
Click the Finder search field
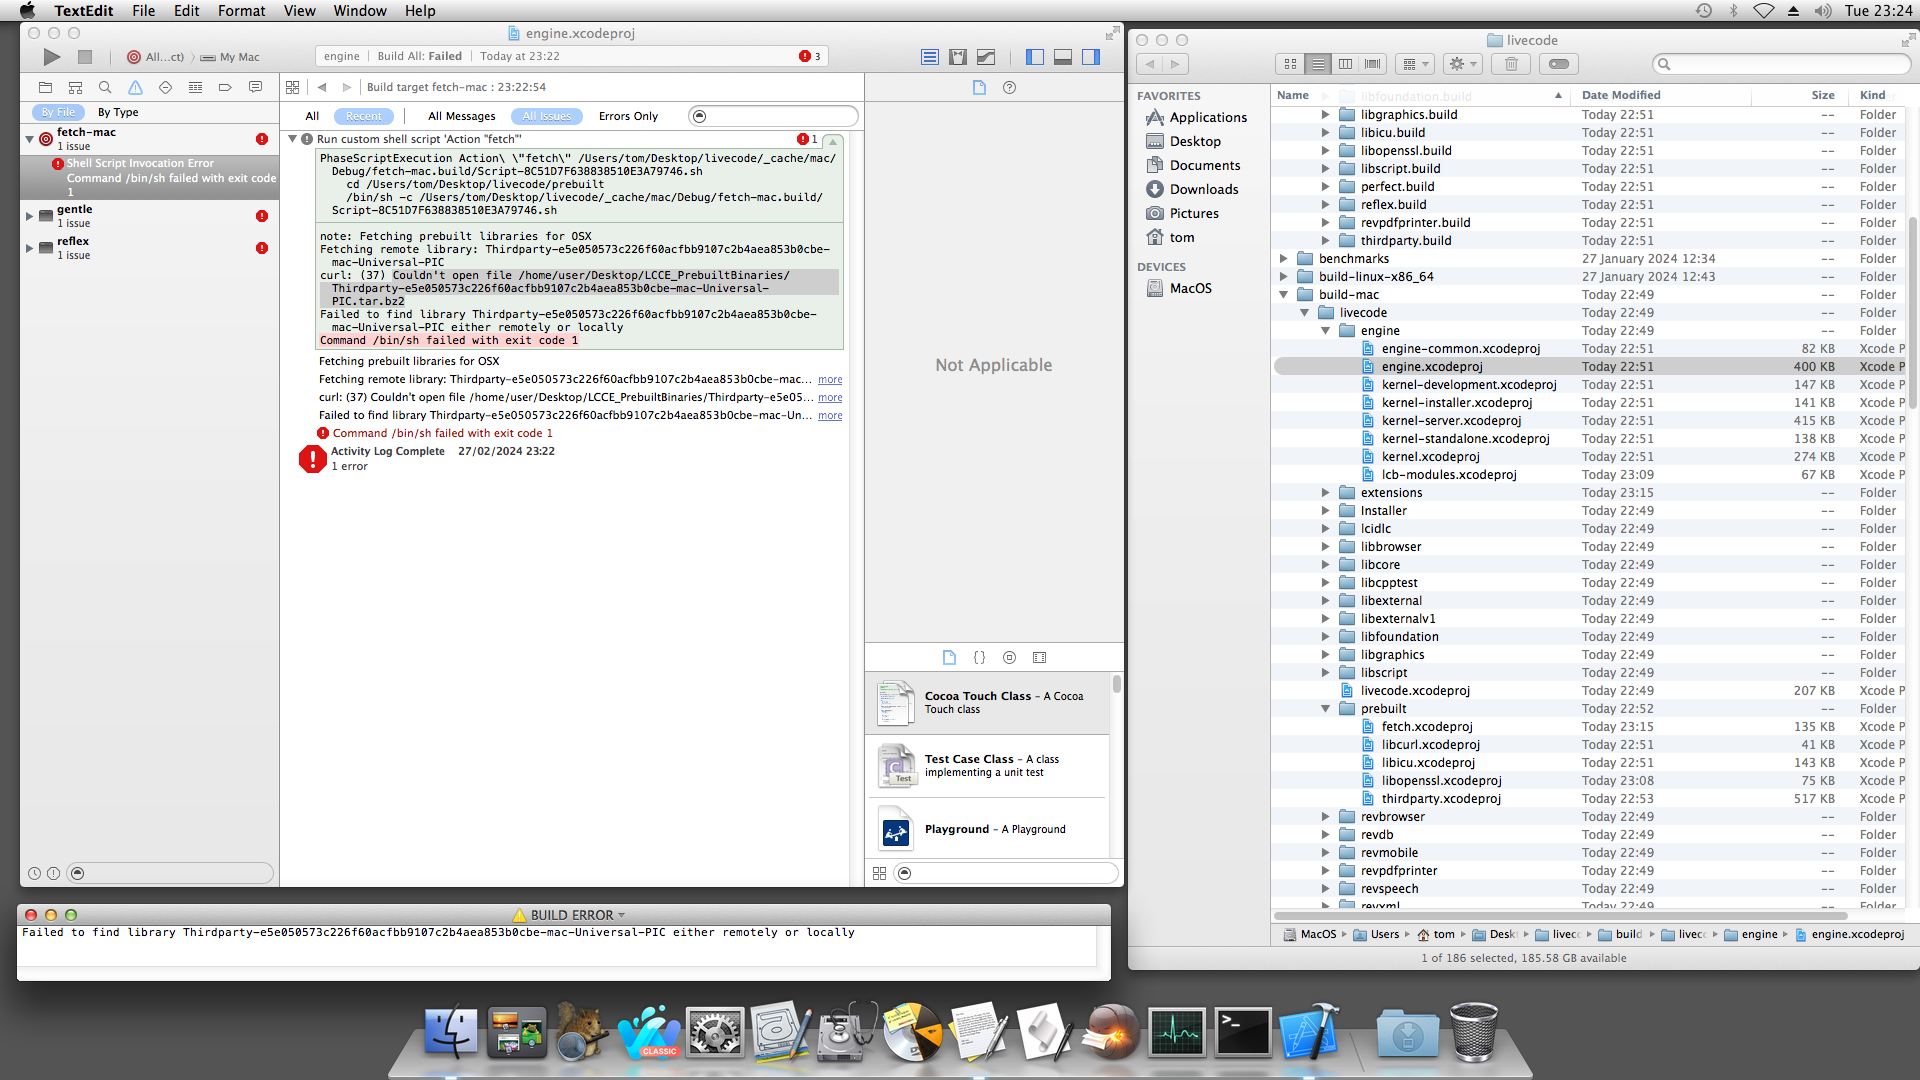(x=1781, y=64)
